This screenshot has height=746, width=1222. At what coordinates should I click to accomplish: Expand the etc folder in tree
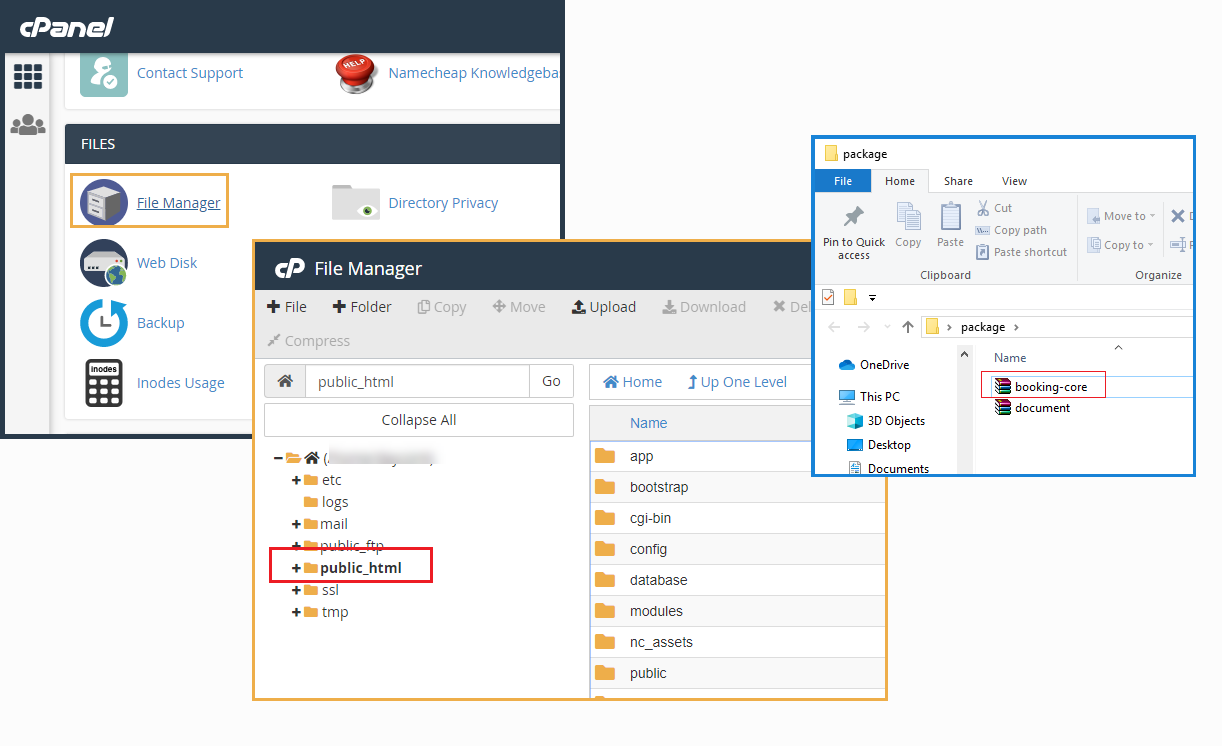click(296, 480)
